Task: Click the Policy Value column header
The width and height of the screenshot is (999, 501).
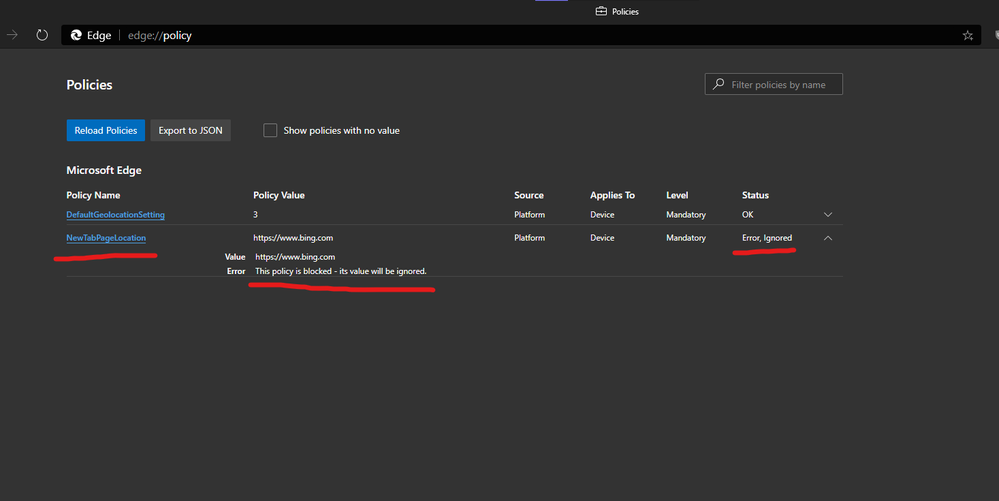Action: pos(279,195)
